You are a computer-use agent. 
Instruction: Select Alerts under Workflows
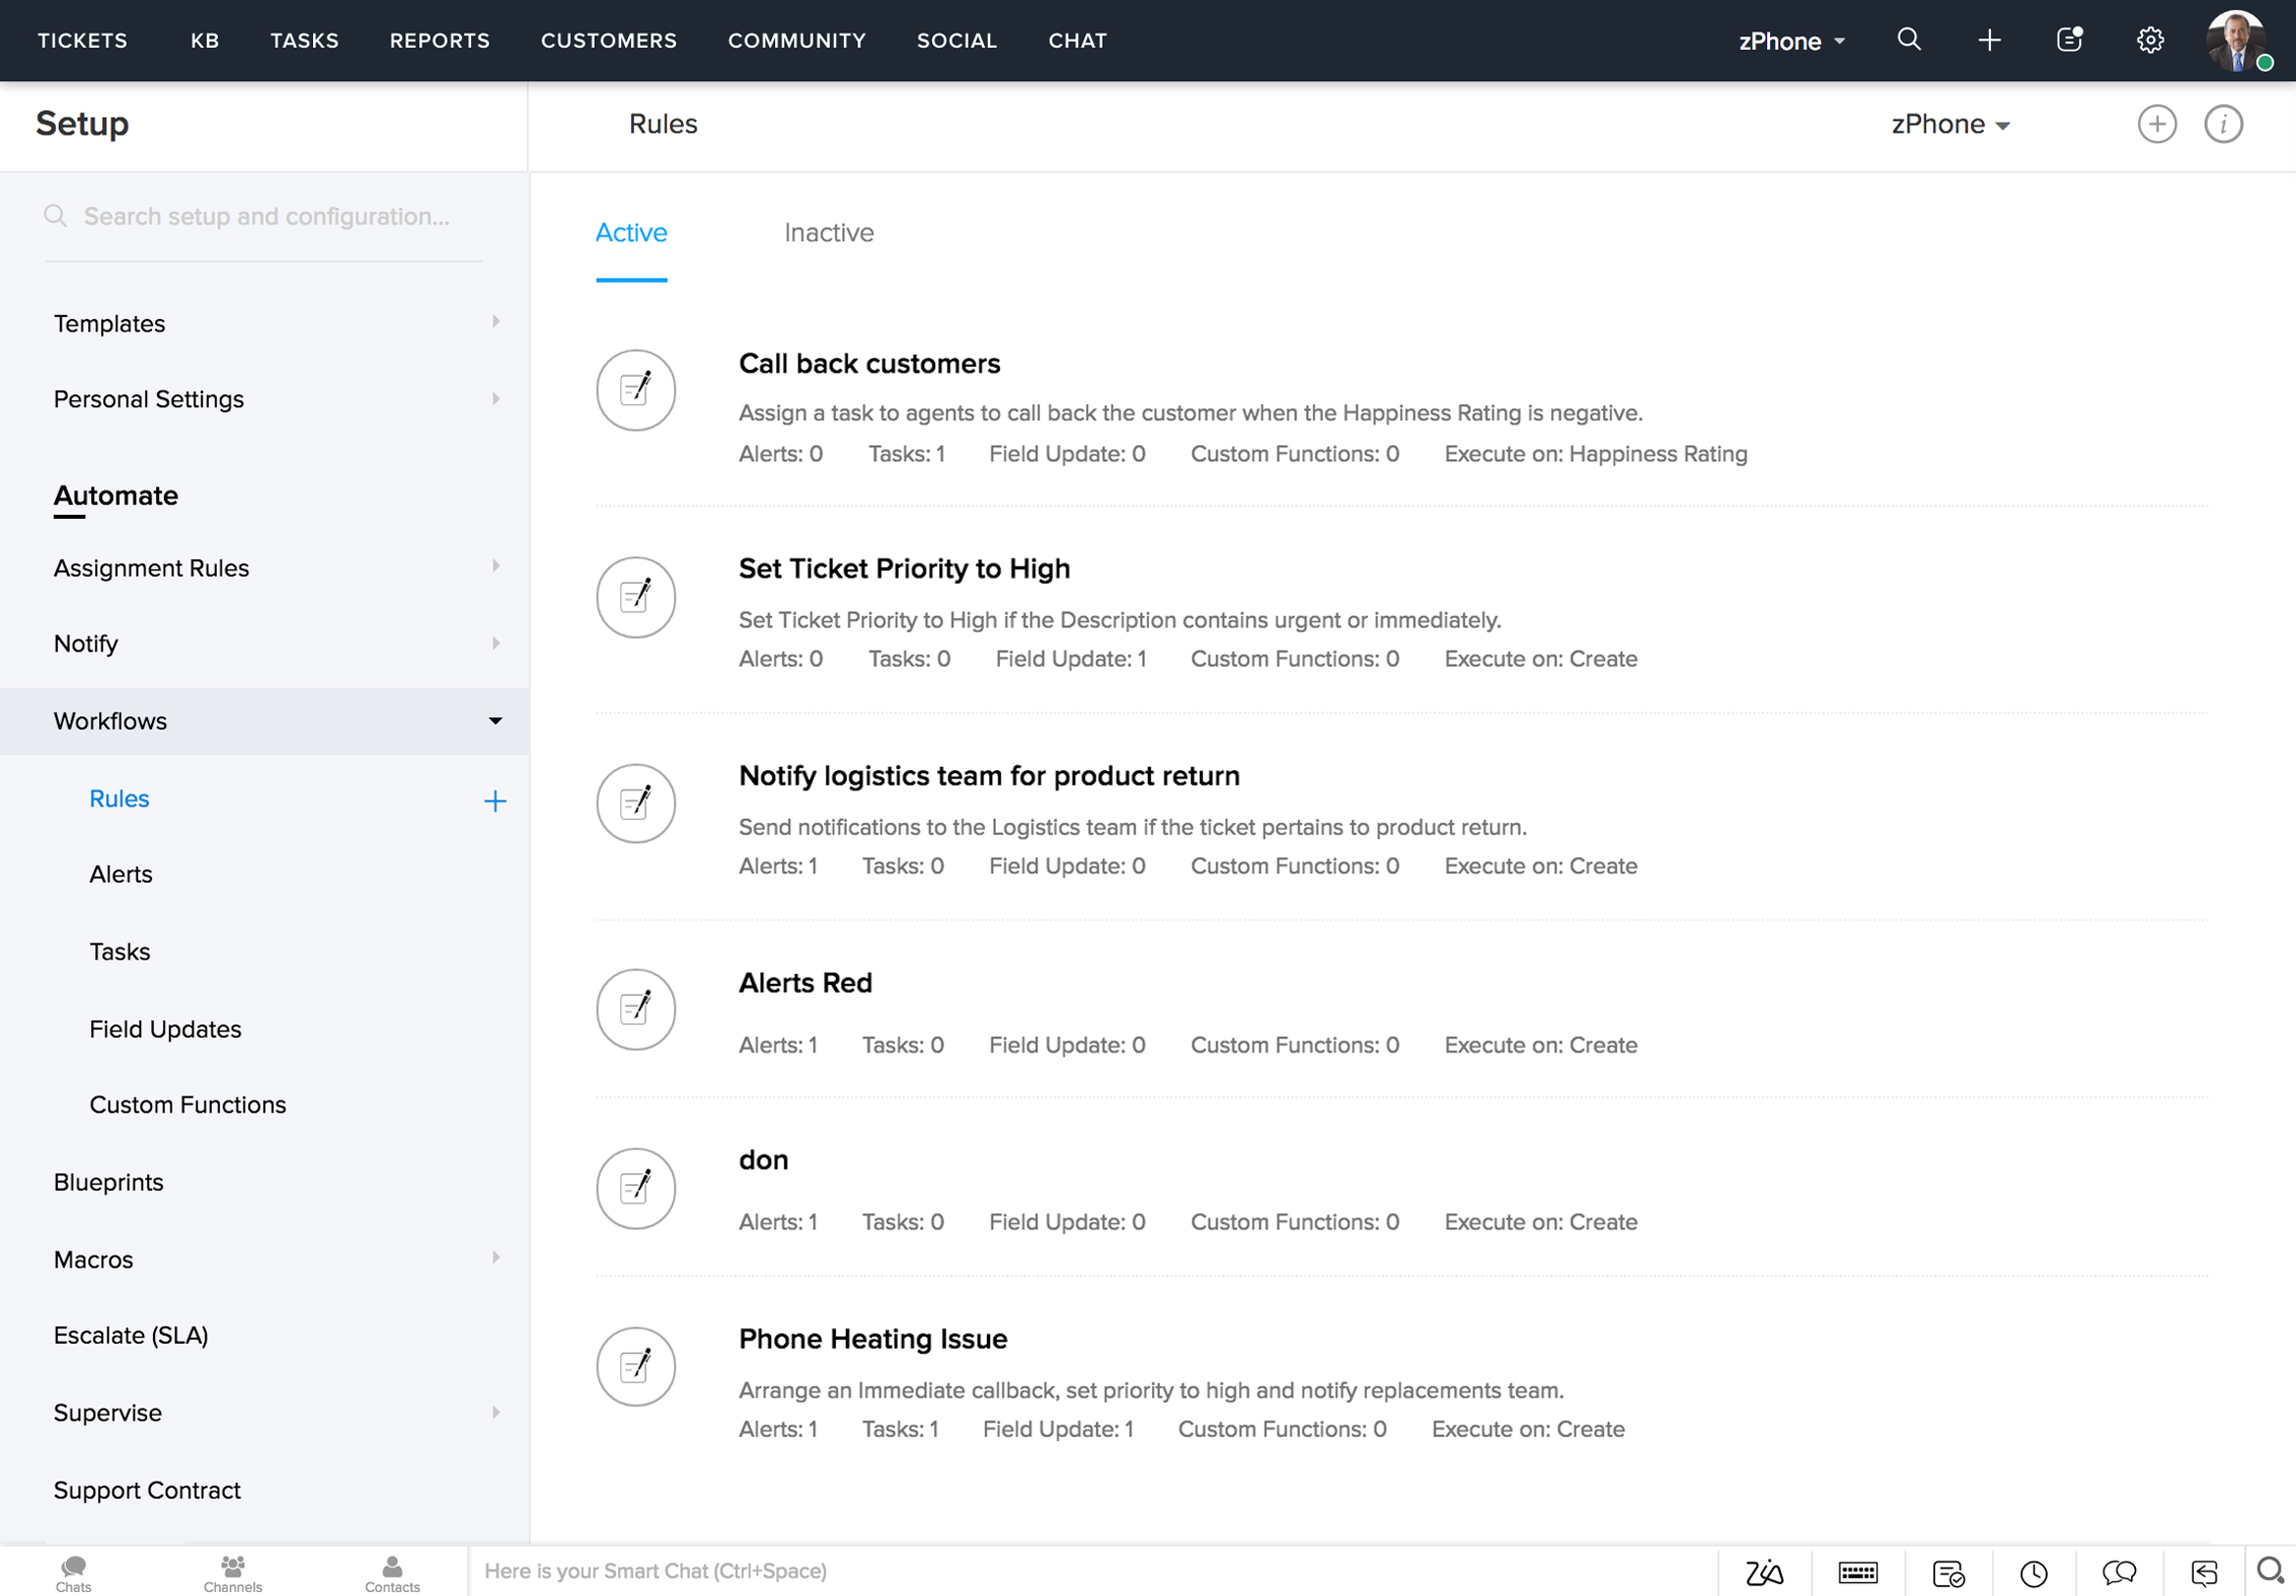click(x=121, y=875)
